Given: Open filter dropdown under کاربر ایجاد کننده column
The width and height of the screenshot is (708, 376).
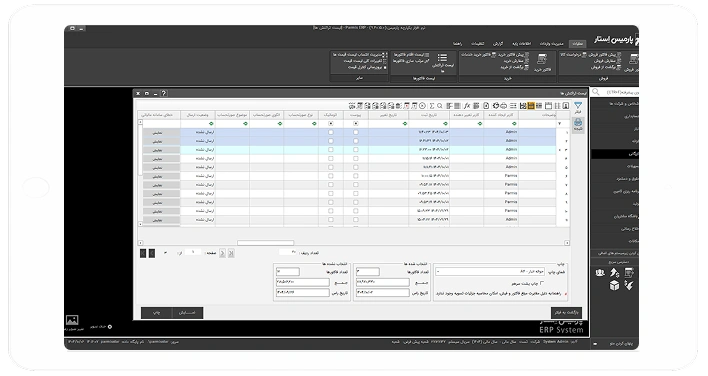Looking at the screenshot, I should [x=514, y=124].
